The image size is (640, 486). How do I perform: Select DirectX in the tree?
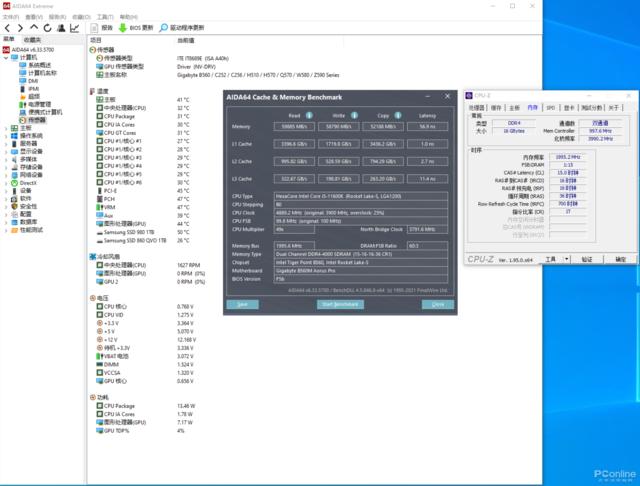24,183
